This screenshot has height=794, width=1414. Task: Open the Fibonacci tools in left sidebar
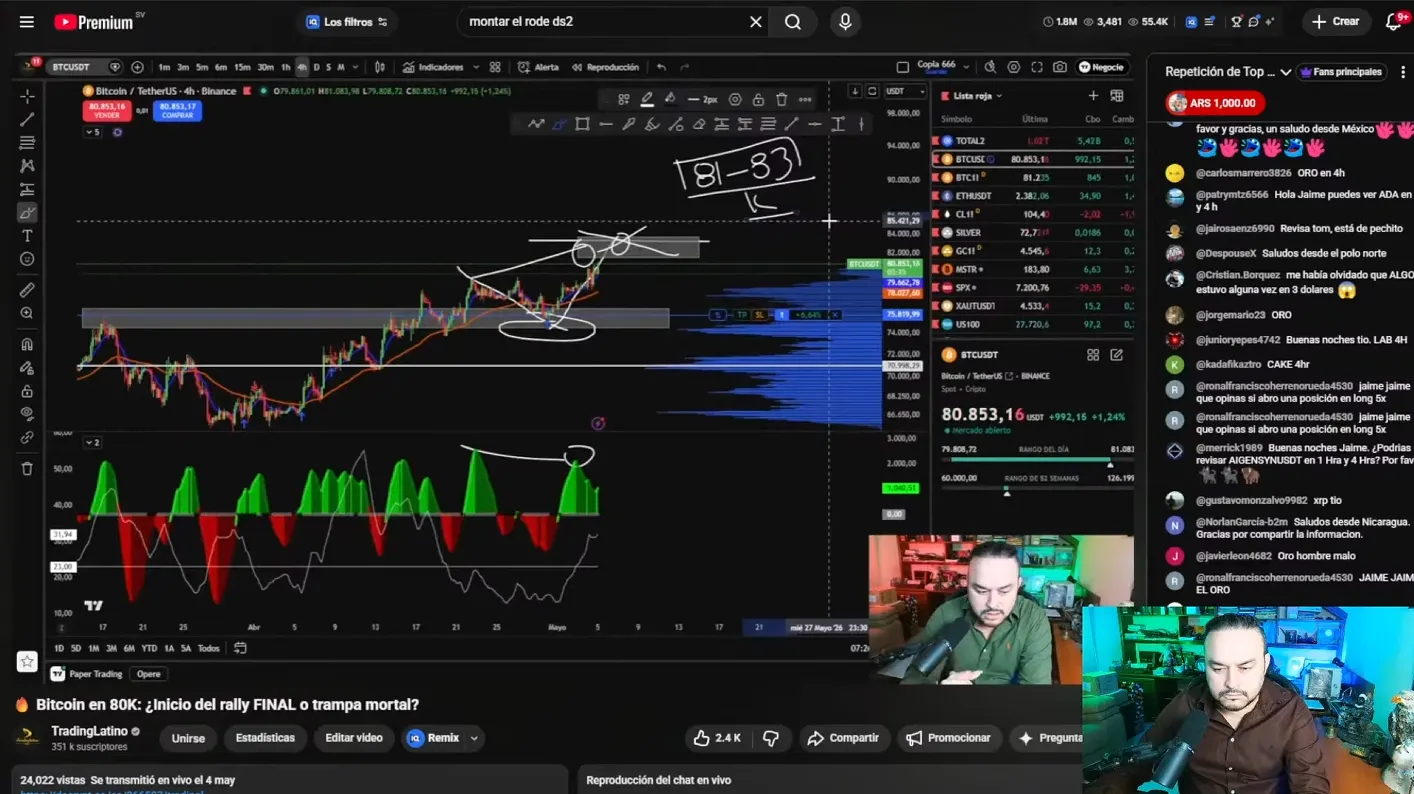coord(27,143)
